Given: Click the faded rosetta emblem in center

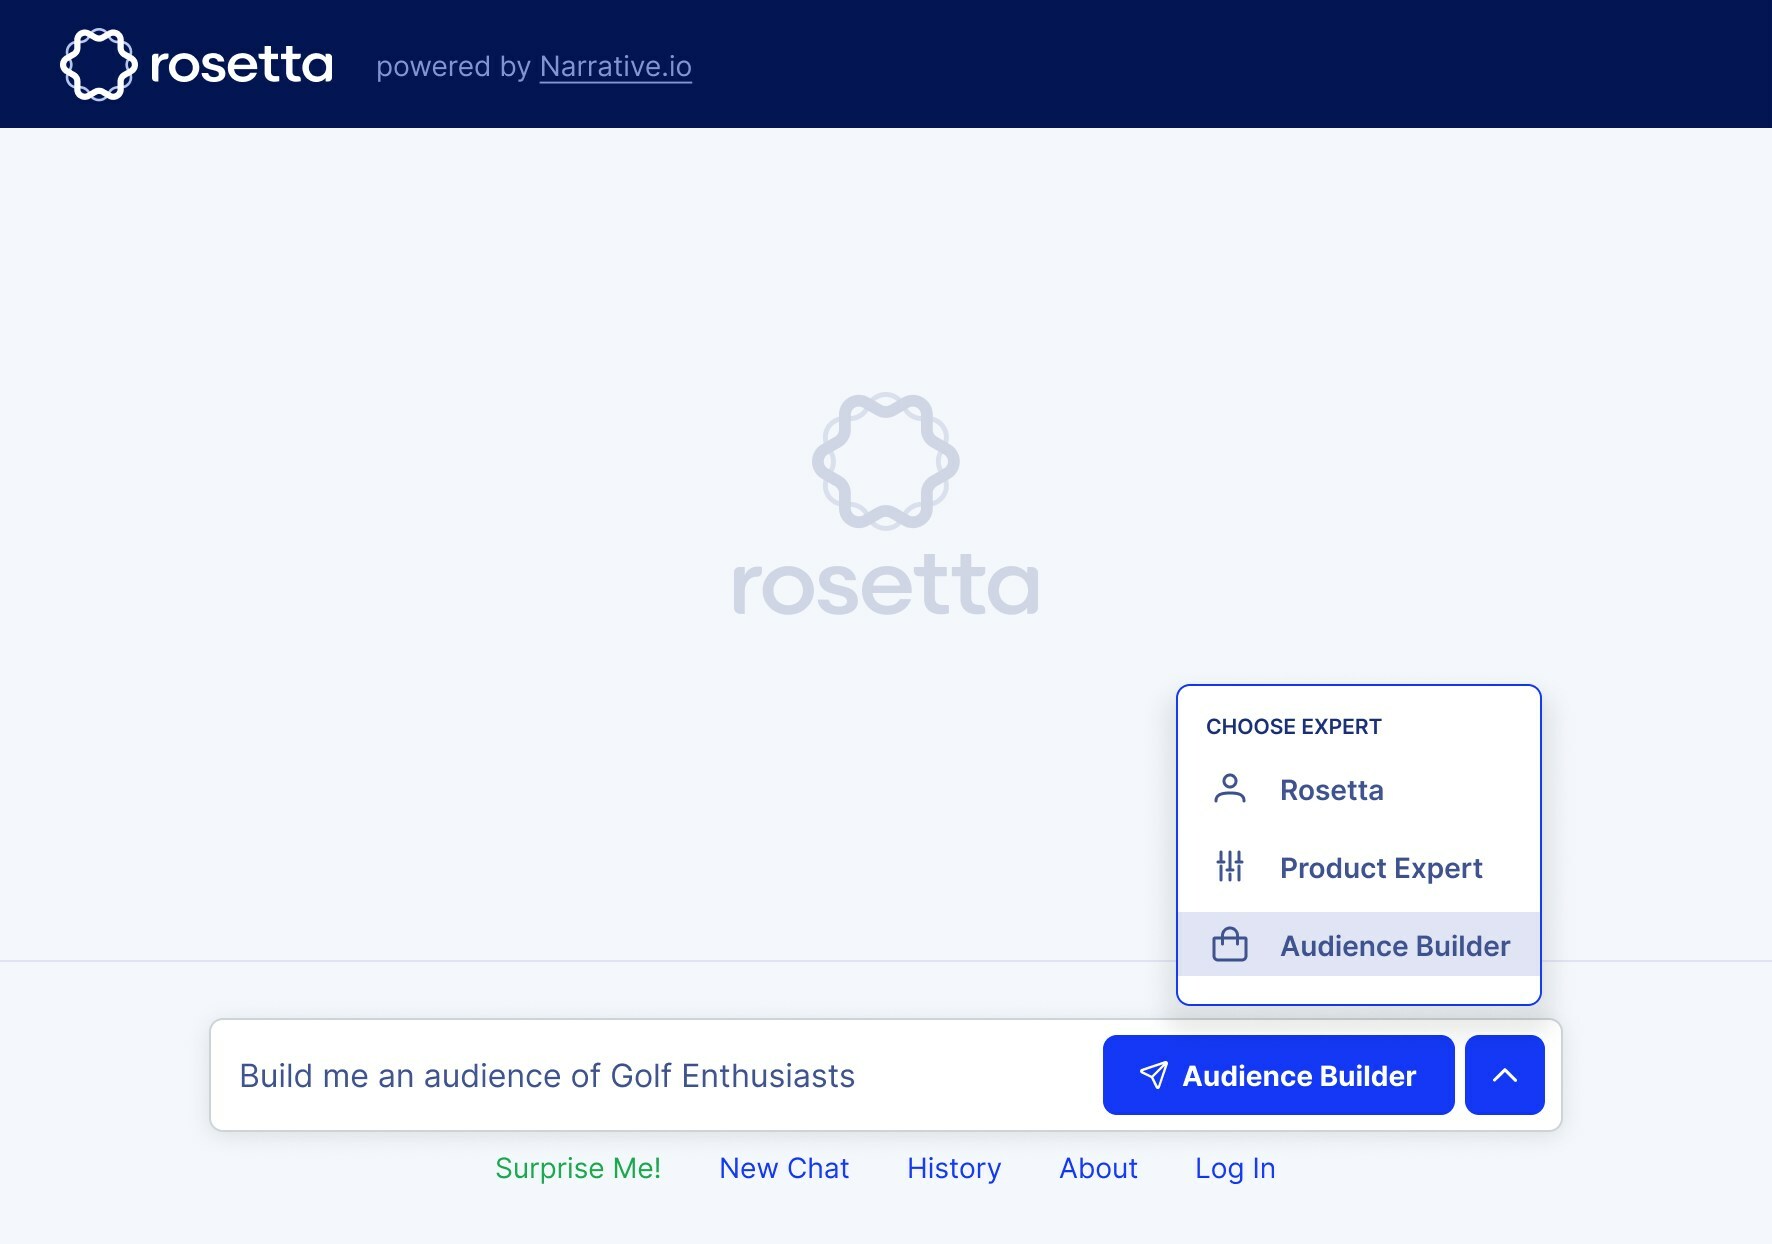Looking at the screenshot, I should coord(885,461).
